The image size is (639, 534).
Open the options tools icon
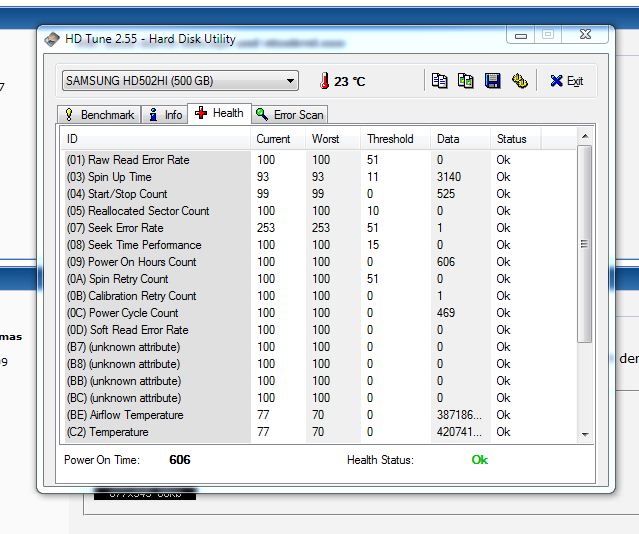tap(520, 81)
